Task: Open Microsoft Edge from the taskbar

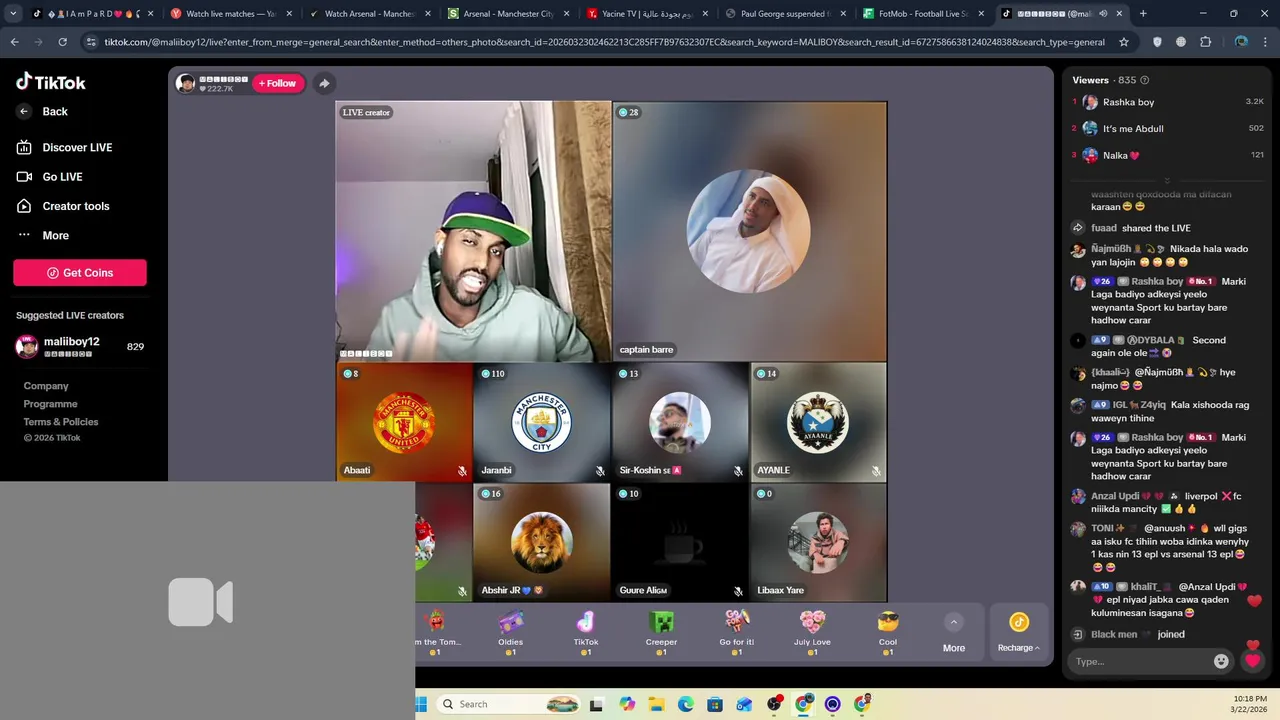Action: pos(686,704)
